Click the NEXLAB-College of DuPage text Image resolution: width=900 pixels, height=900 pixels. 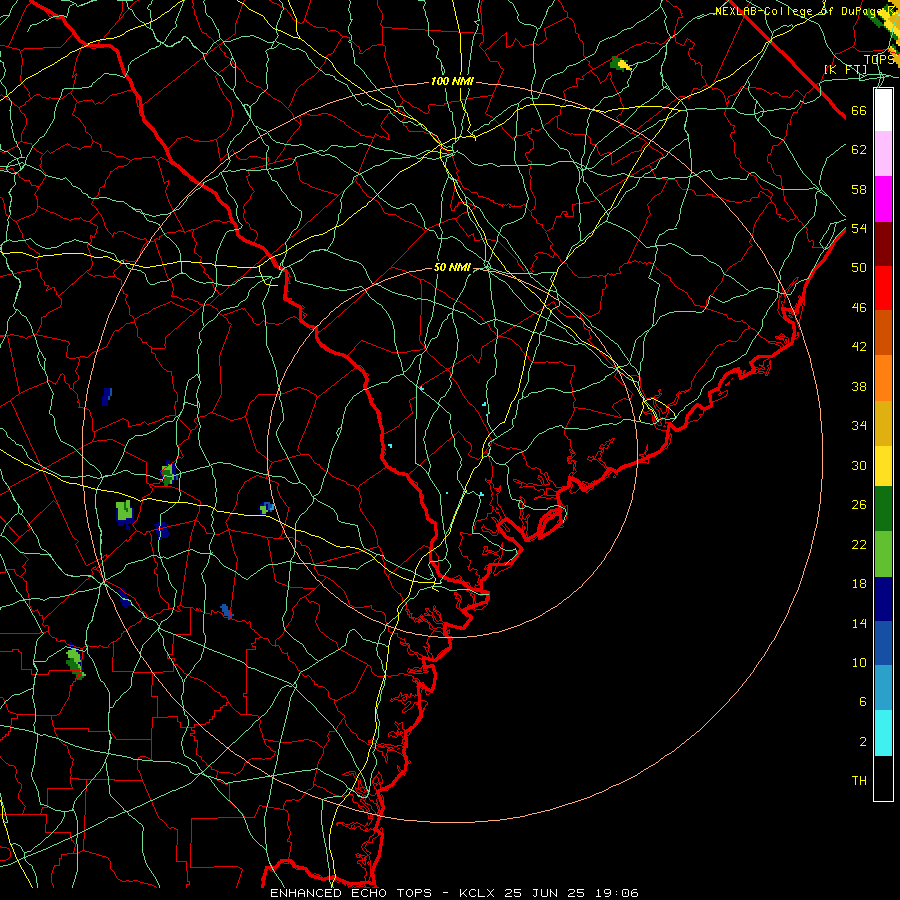point(807,11)
